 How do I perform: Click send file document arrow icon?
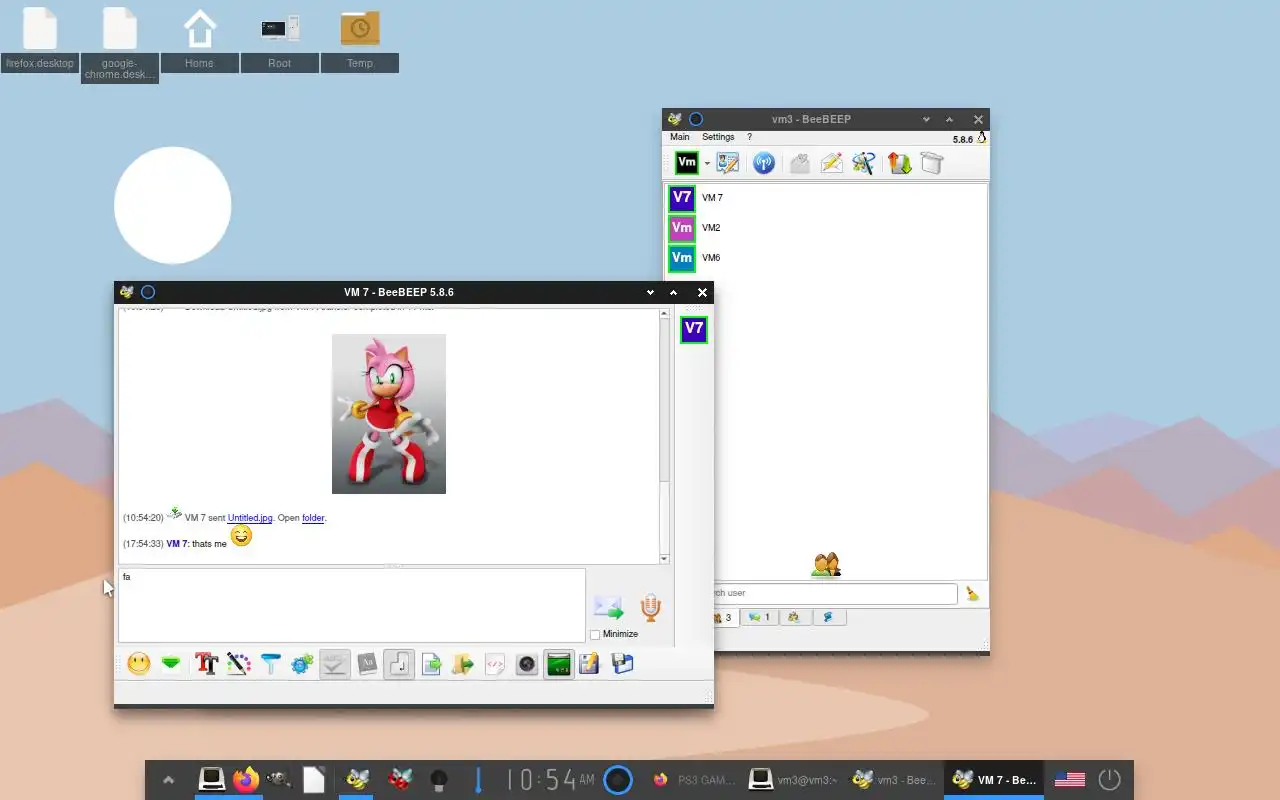click(431, 664)
